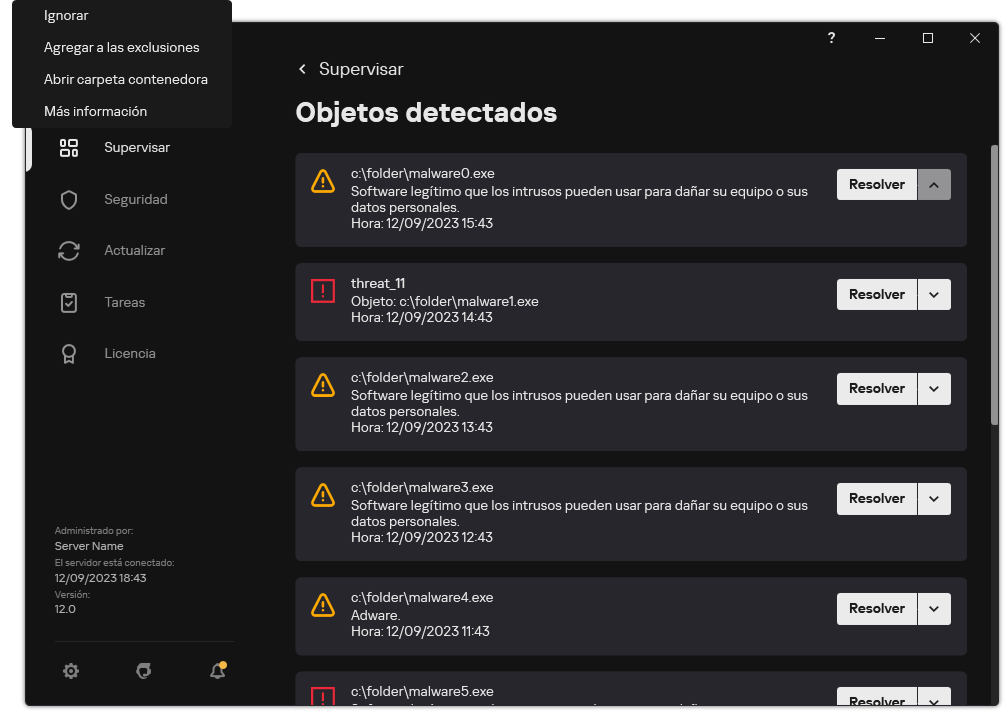Select the Licencia key icon
The height and width of the screenshot is (714, 1007).
point(68,353)
